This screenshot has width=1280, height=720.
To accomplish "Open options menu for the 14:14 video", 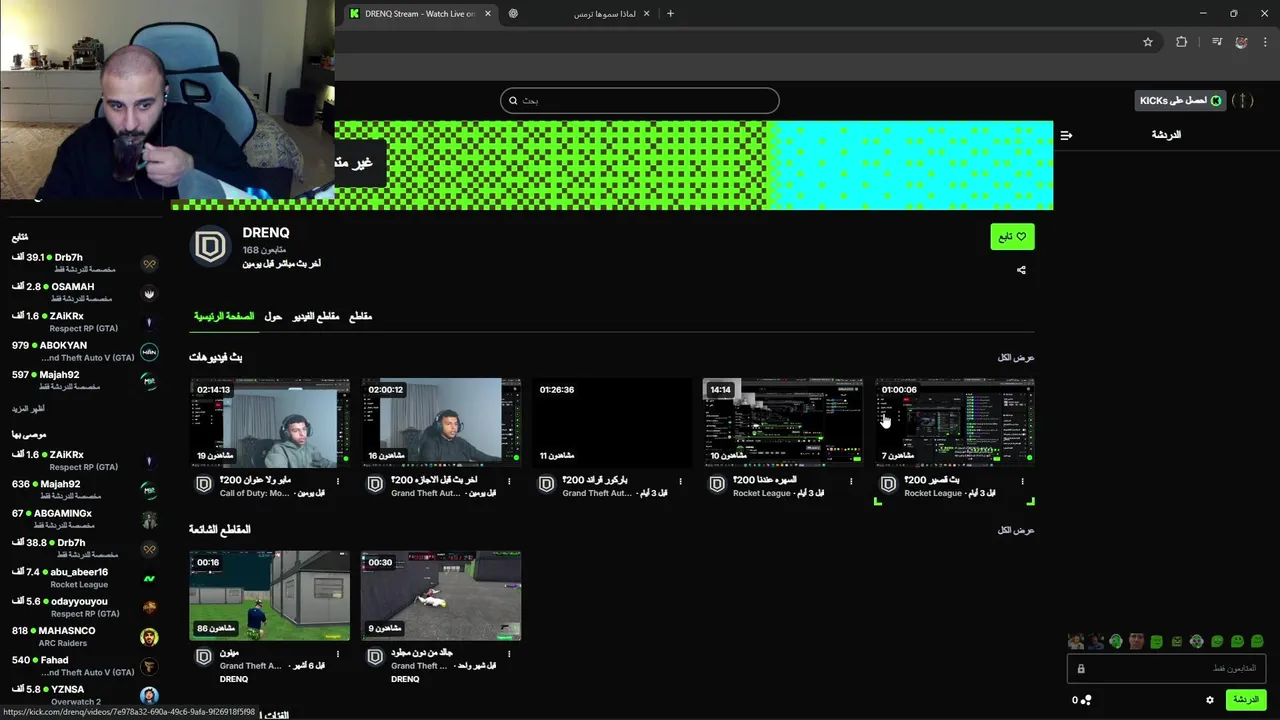I will click(x=852, y=481).
